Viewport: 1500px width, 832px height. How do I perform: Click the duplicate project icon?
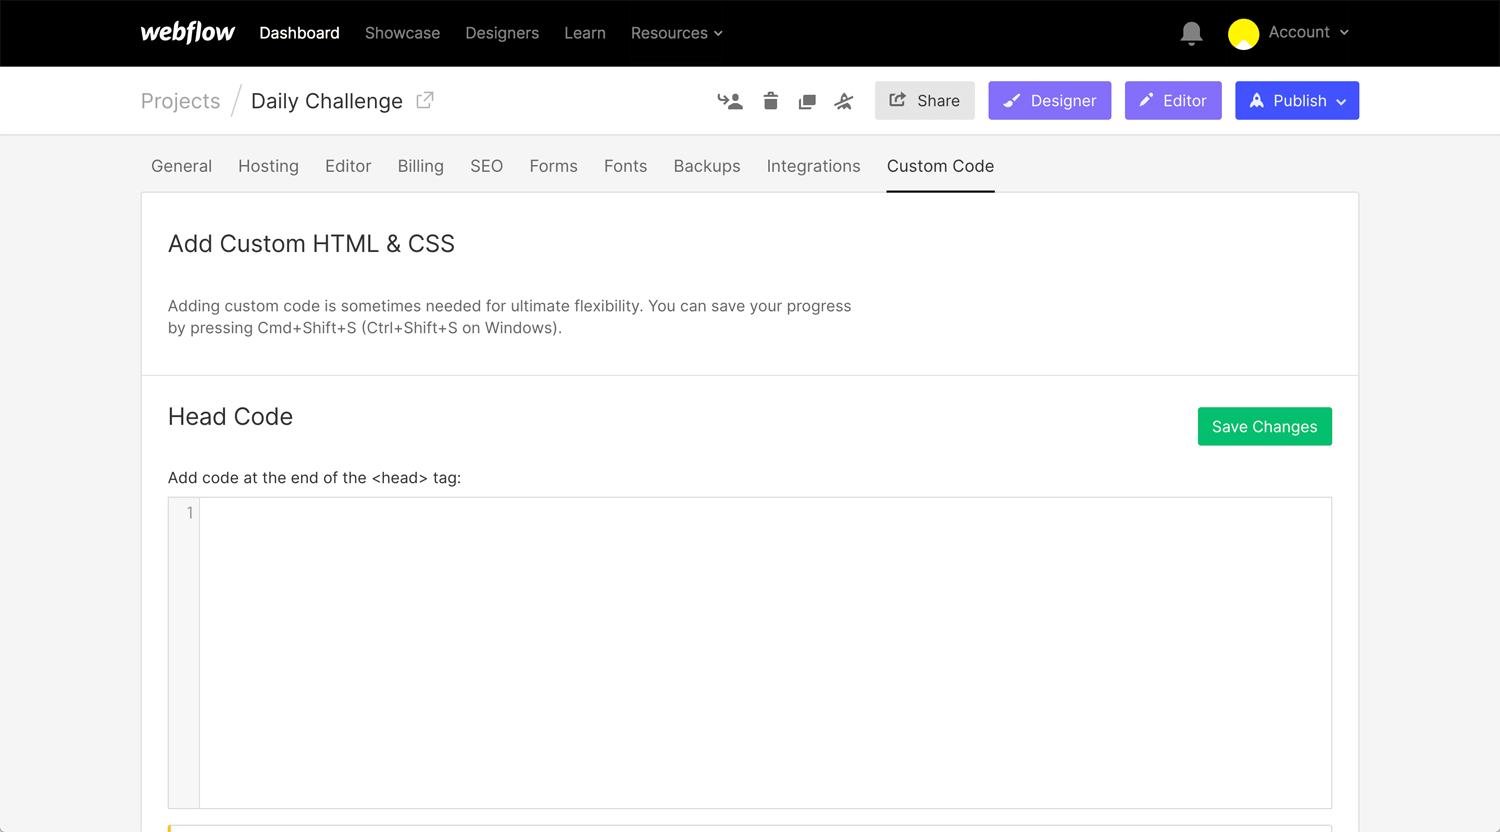coord(807,101)
